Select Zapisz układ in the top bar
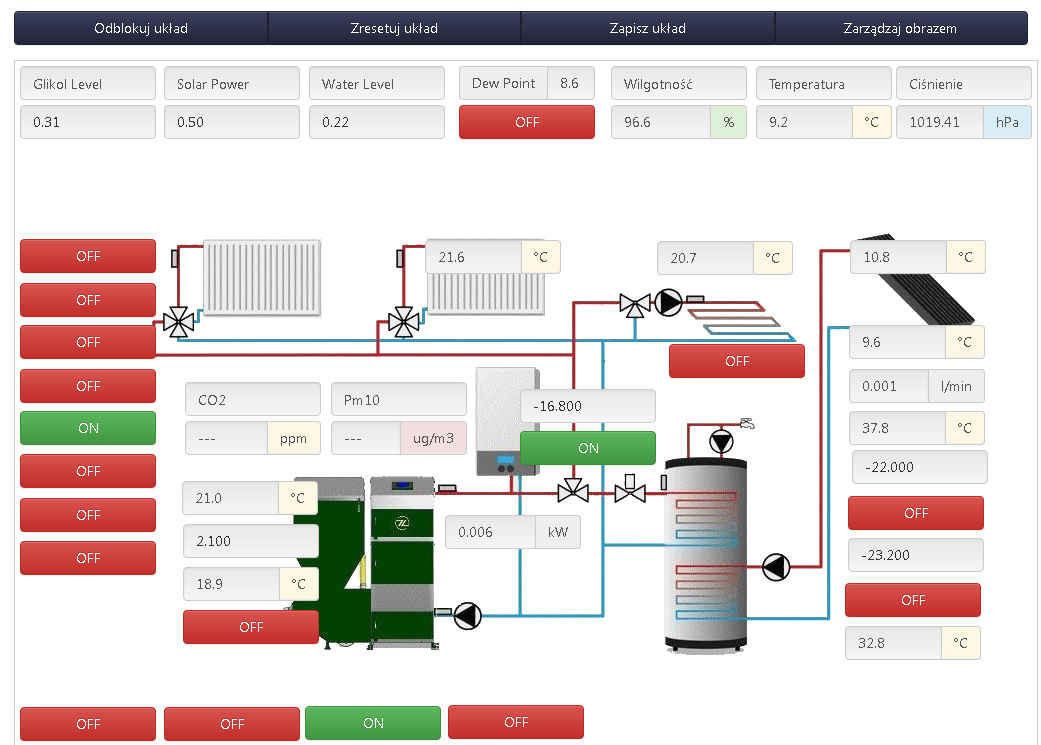1041x745 pixels. pos(647,28)
